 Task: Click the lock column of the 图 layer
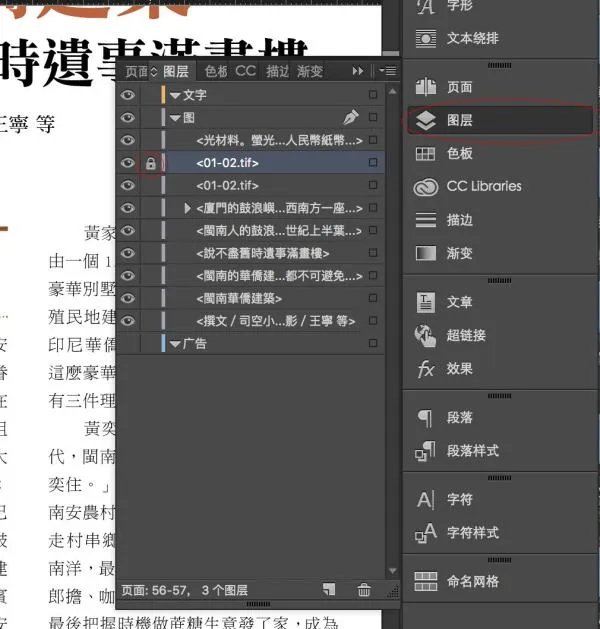click(x=151, y=118)
